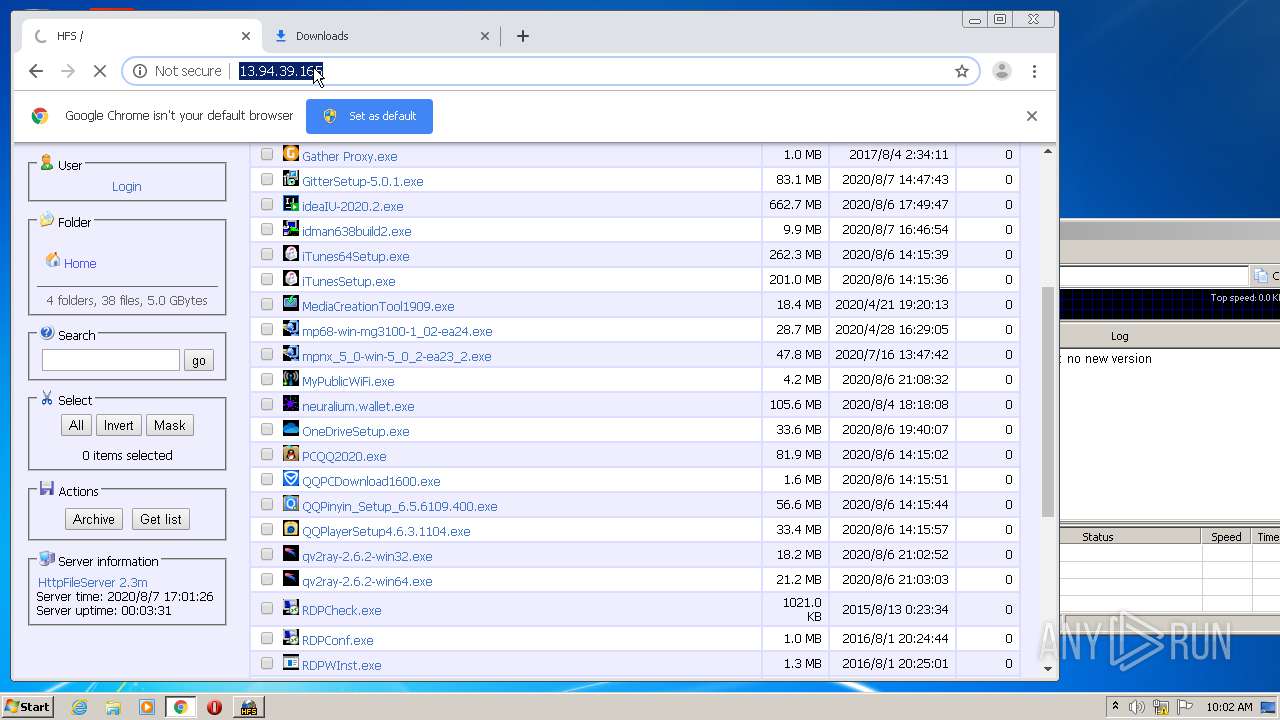Click the PCQQ2020.exe penguin icon

pyautogui.click(x=291, y=454)
